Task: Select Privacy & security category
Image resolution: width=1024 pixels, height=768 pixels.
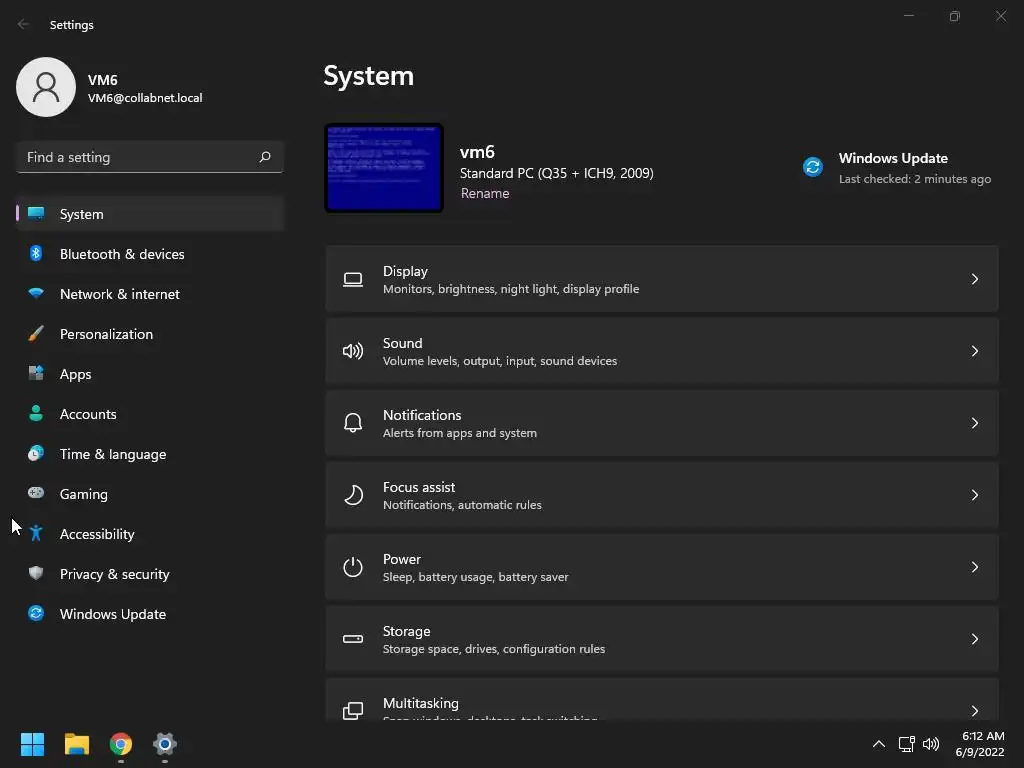Action: tap(150, 574)
